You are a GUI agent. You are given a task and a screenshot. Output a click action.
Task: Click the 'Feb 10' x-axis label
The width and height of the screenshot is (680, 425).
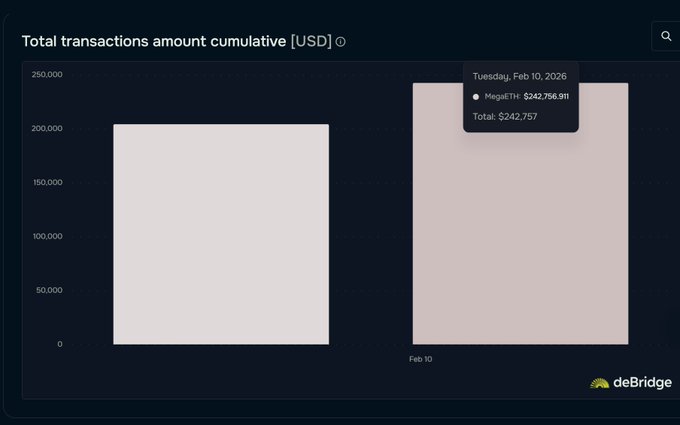421,358
